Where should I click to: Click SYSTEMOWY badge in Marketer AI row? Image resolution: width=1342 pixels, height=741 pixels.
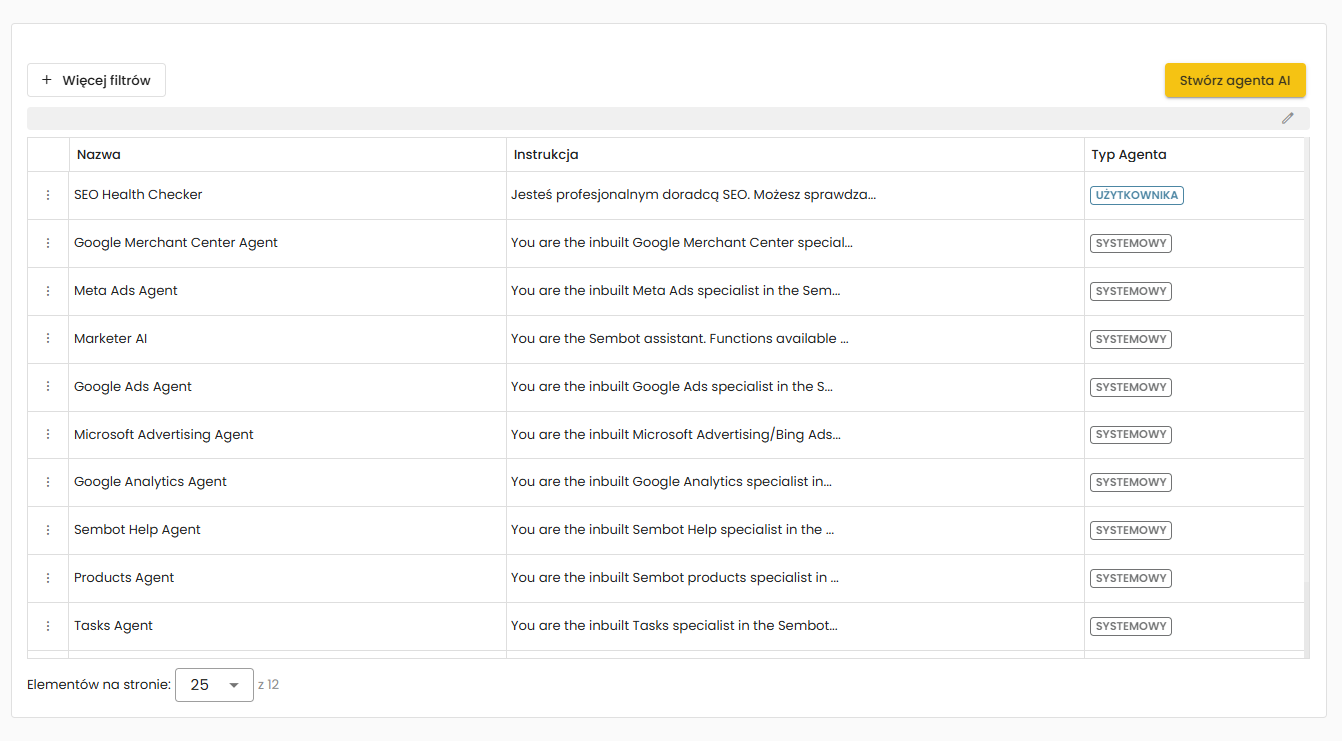click(x=1130, y=339)
